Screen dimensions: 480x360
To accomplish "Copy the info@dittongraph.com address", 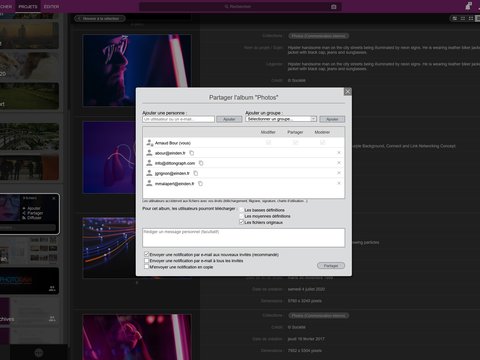I will coord(201,163).
